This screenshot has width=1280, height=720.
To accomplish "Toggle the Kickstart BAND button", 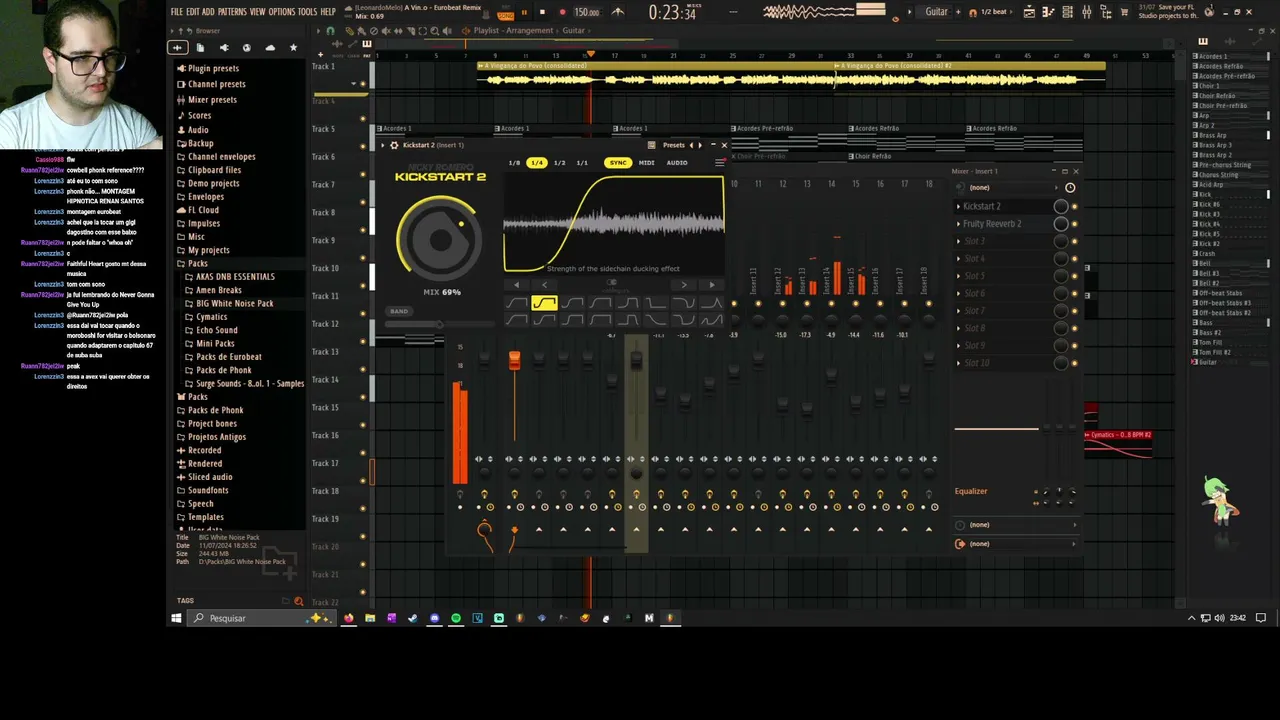I will (x=399, y=311).
